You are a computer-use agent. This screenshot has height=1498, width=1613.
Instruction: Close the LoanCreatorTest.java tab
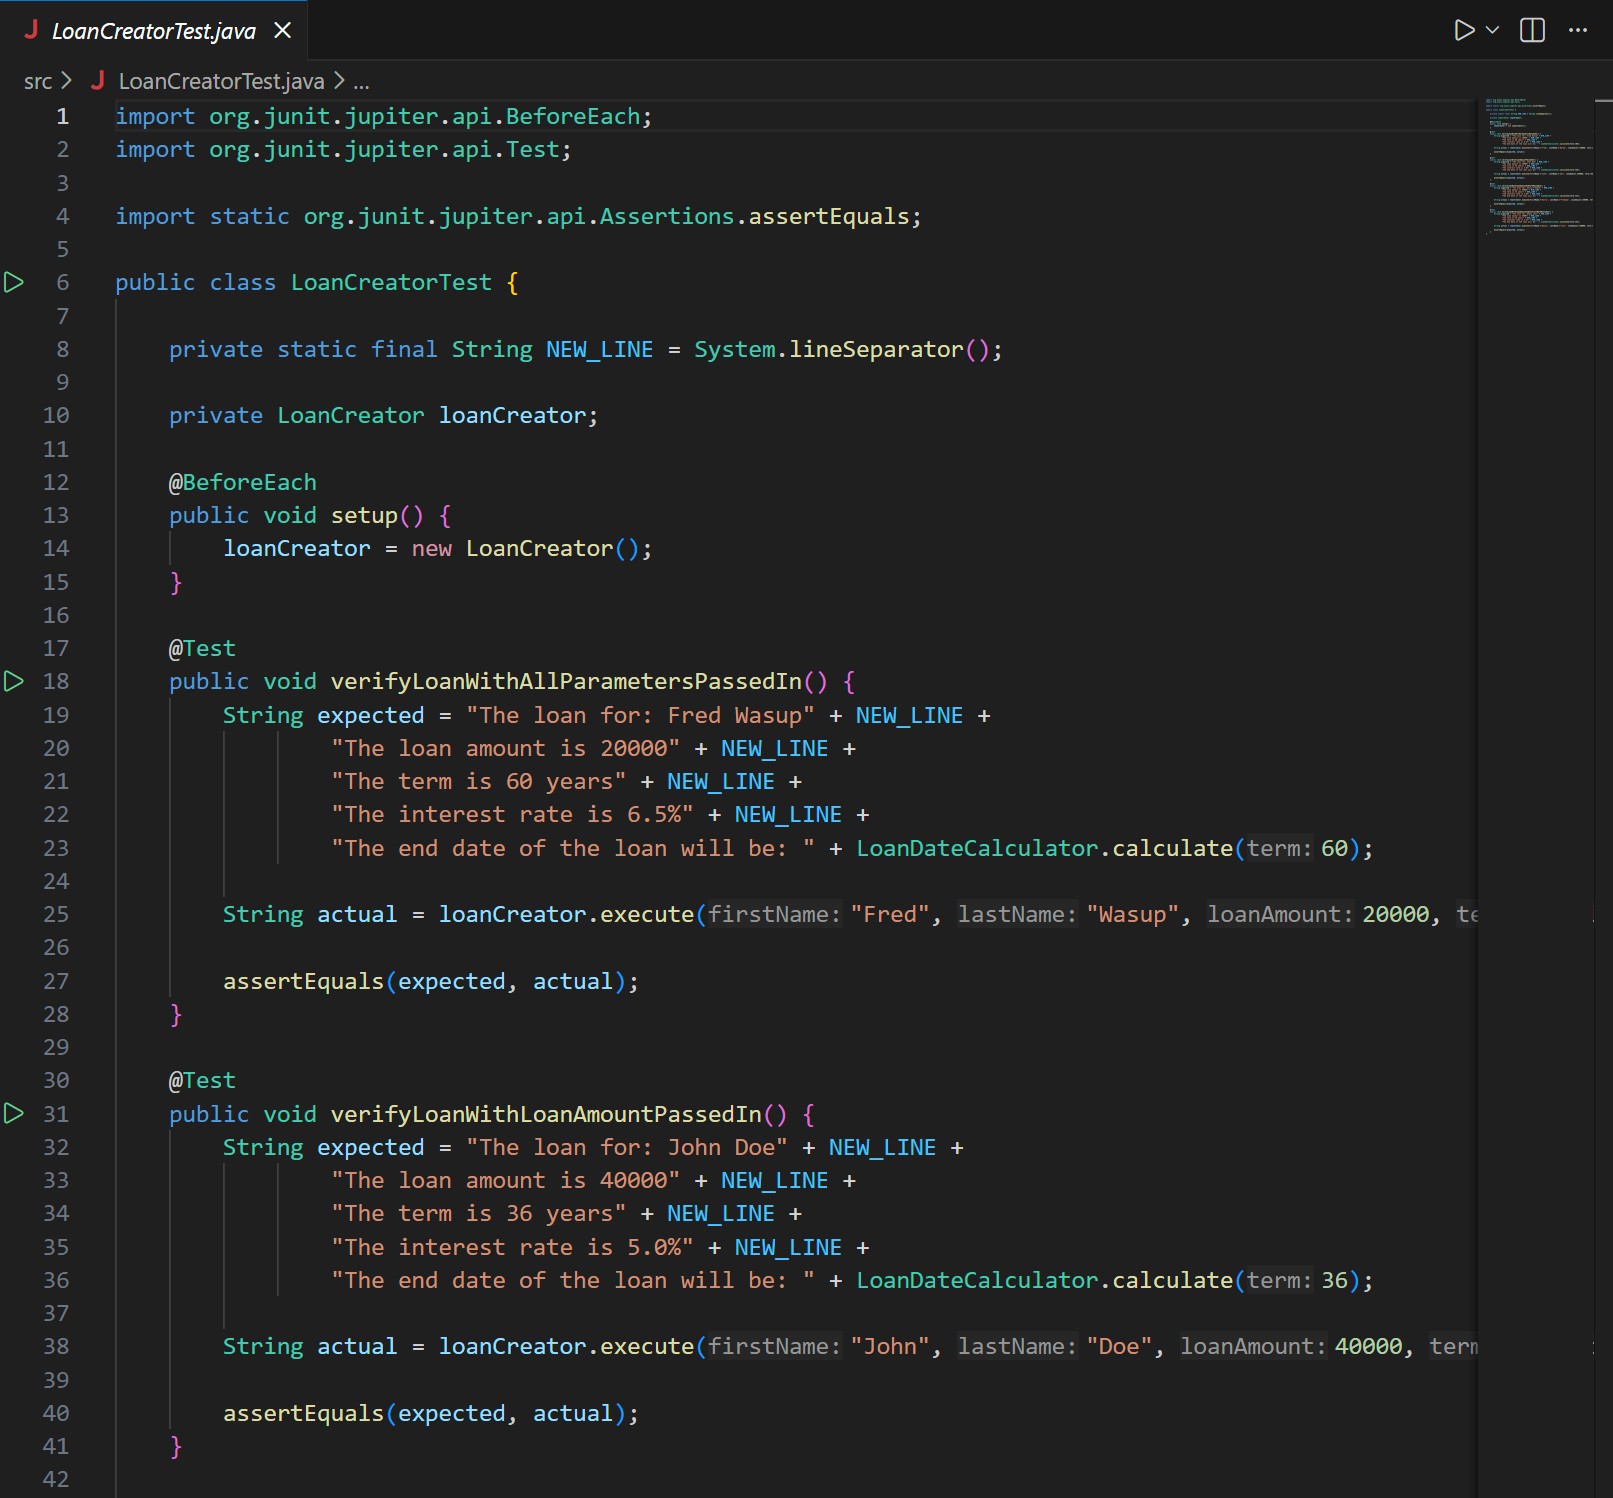282,30
